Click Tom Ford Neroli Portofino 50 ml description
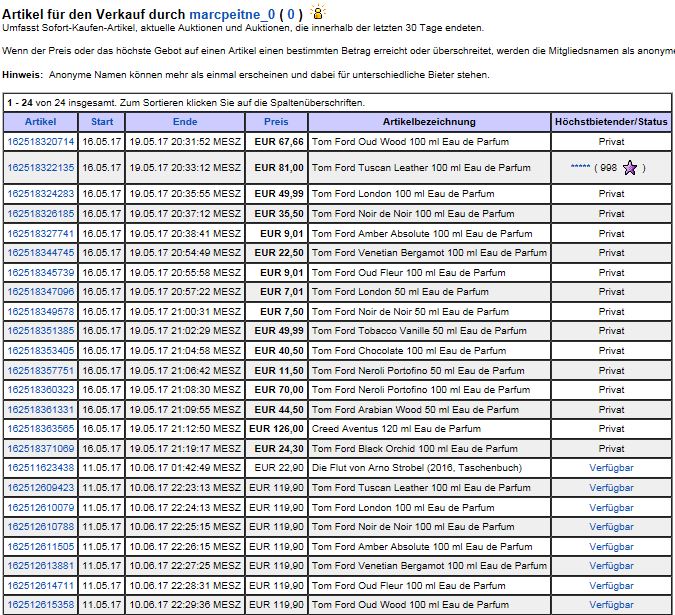The image size is (675, 615). pyautogui.click(x=418, y=371)
